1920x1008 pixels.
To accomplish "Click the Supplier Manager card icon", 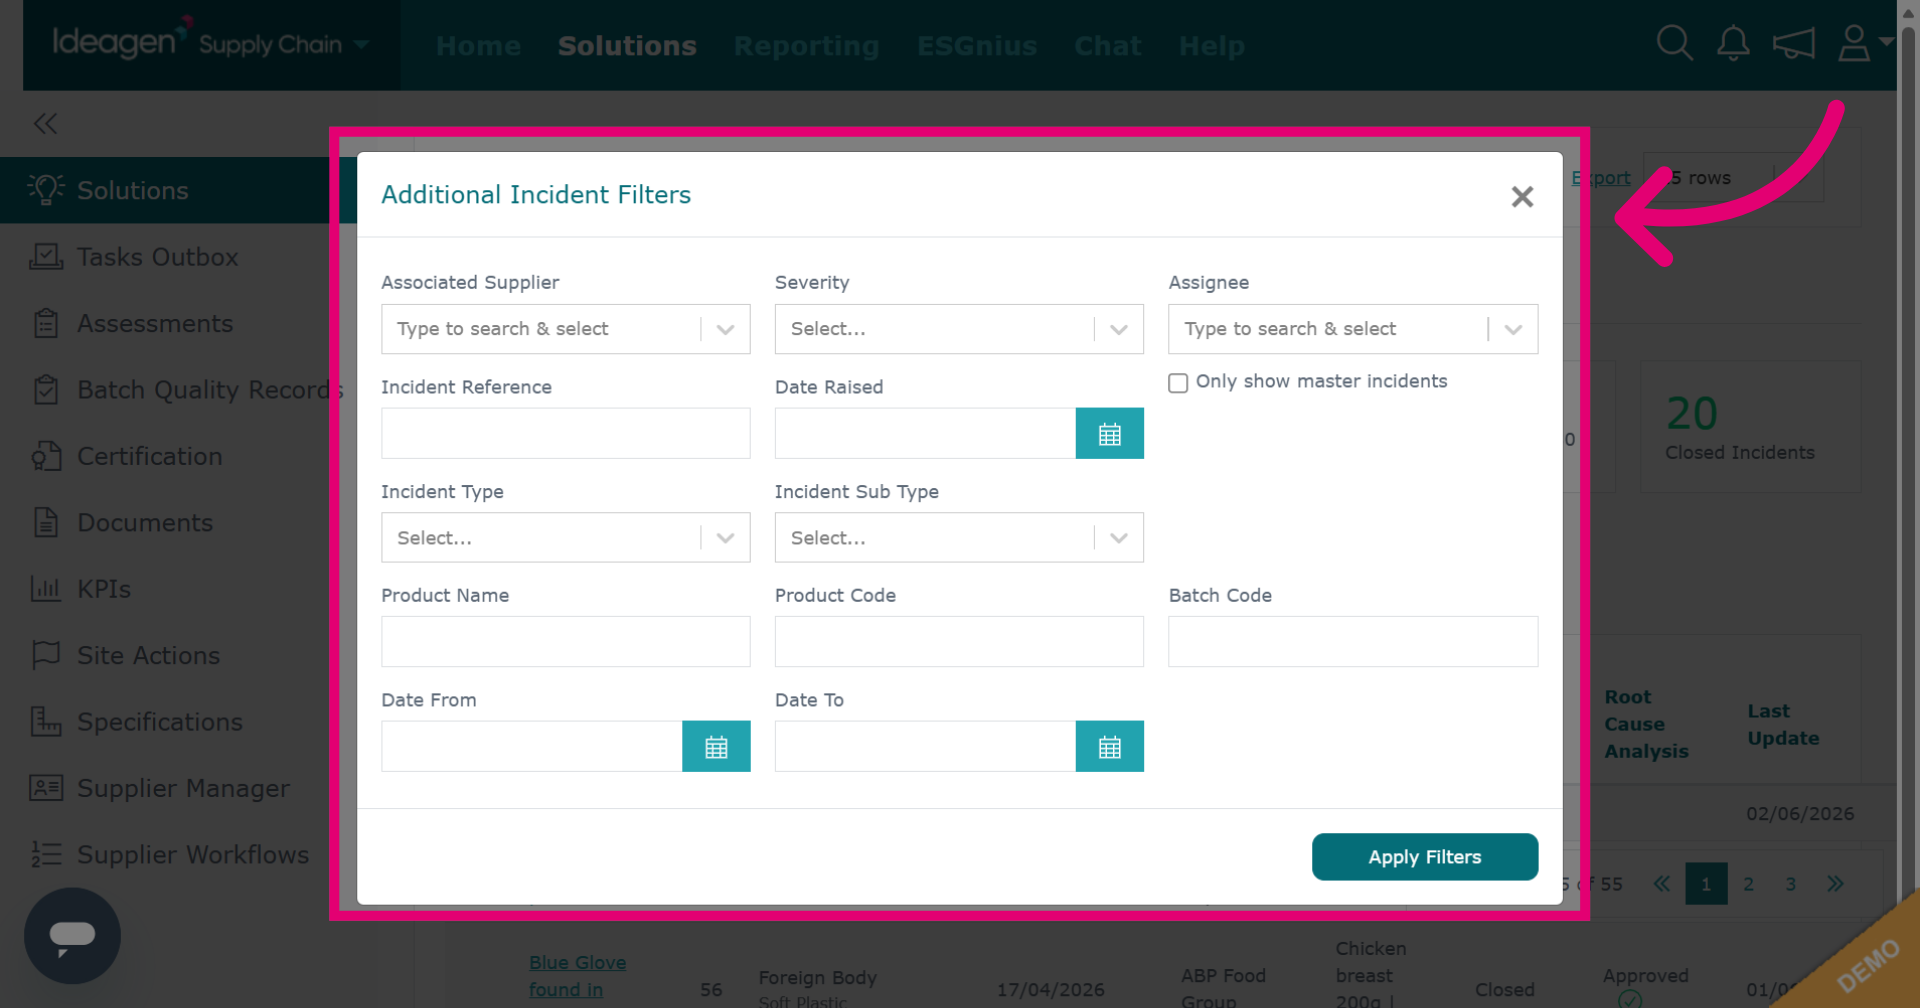I will point(46,788).
